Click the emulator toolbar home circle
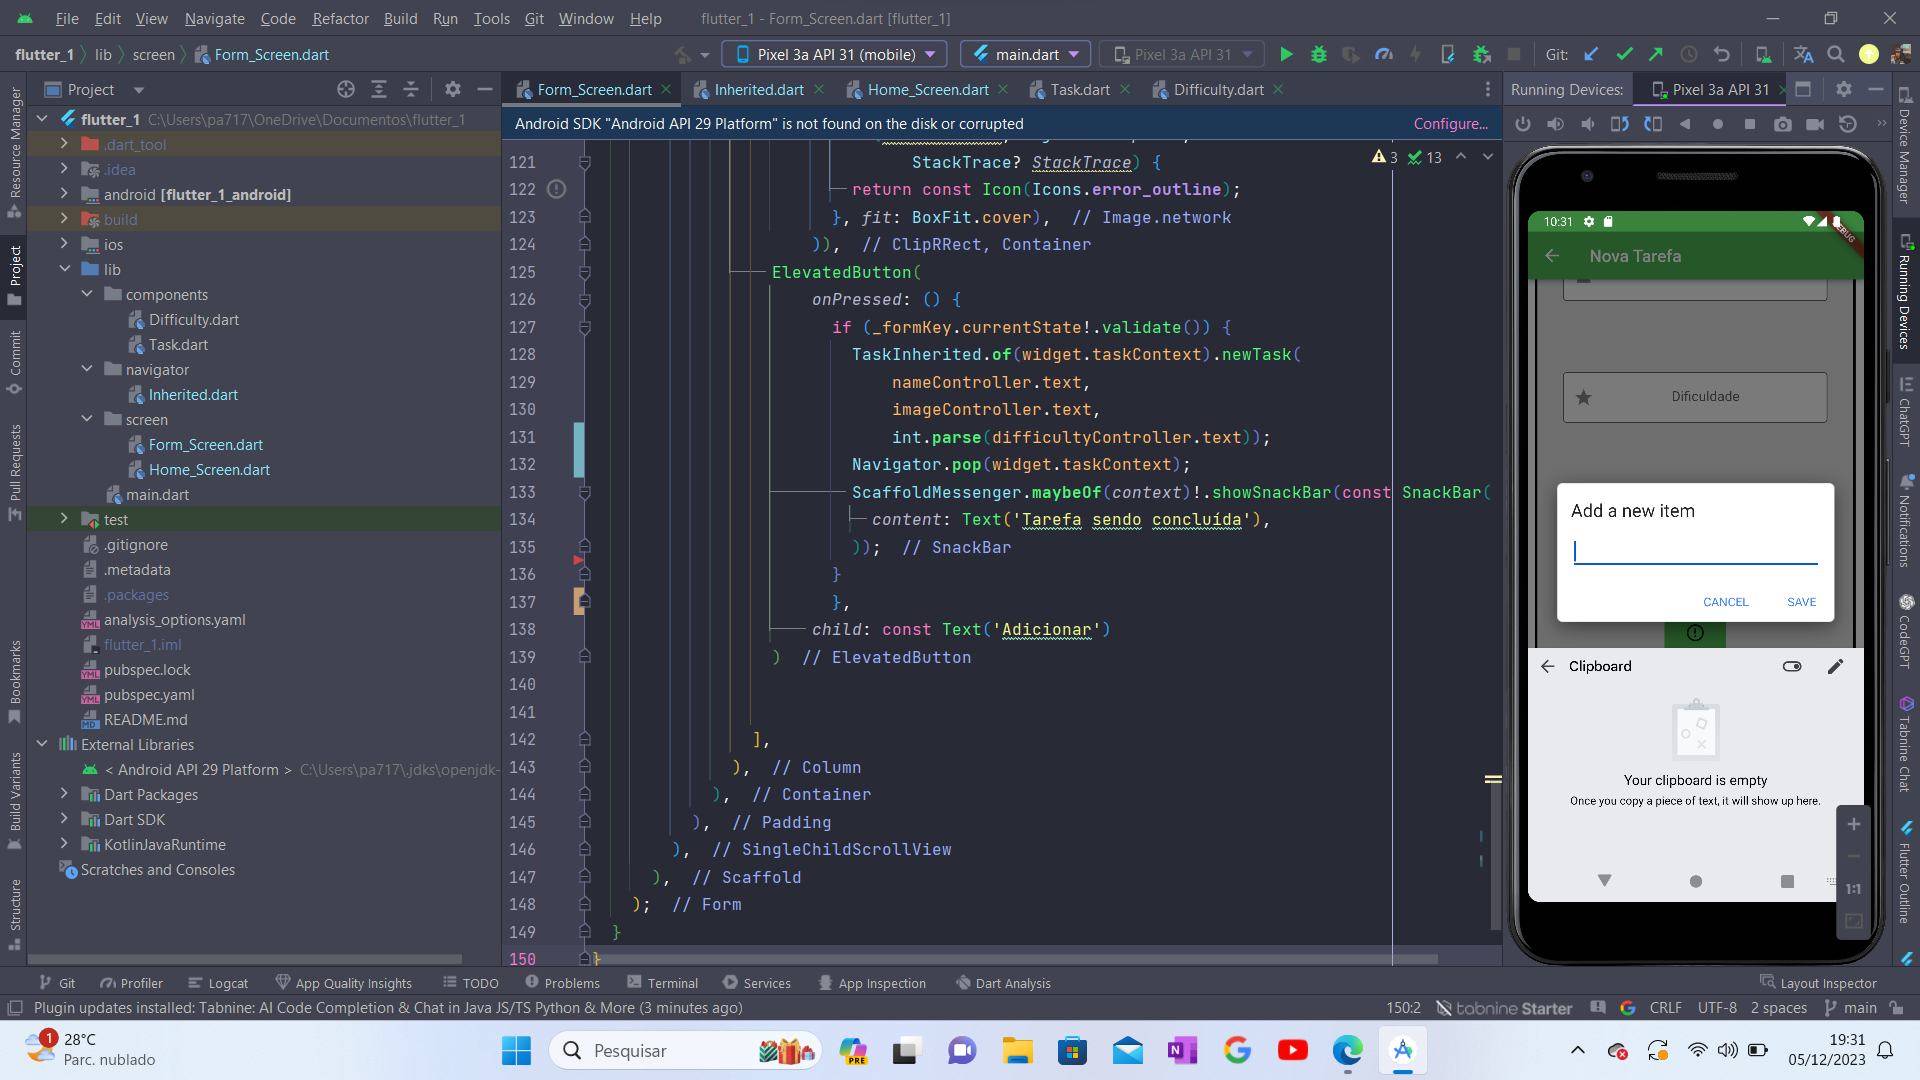 point(1718,124)
